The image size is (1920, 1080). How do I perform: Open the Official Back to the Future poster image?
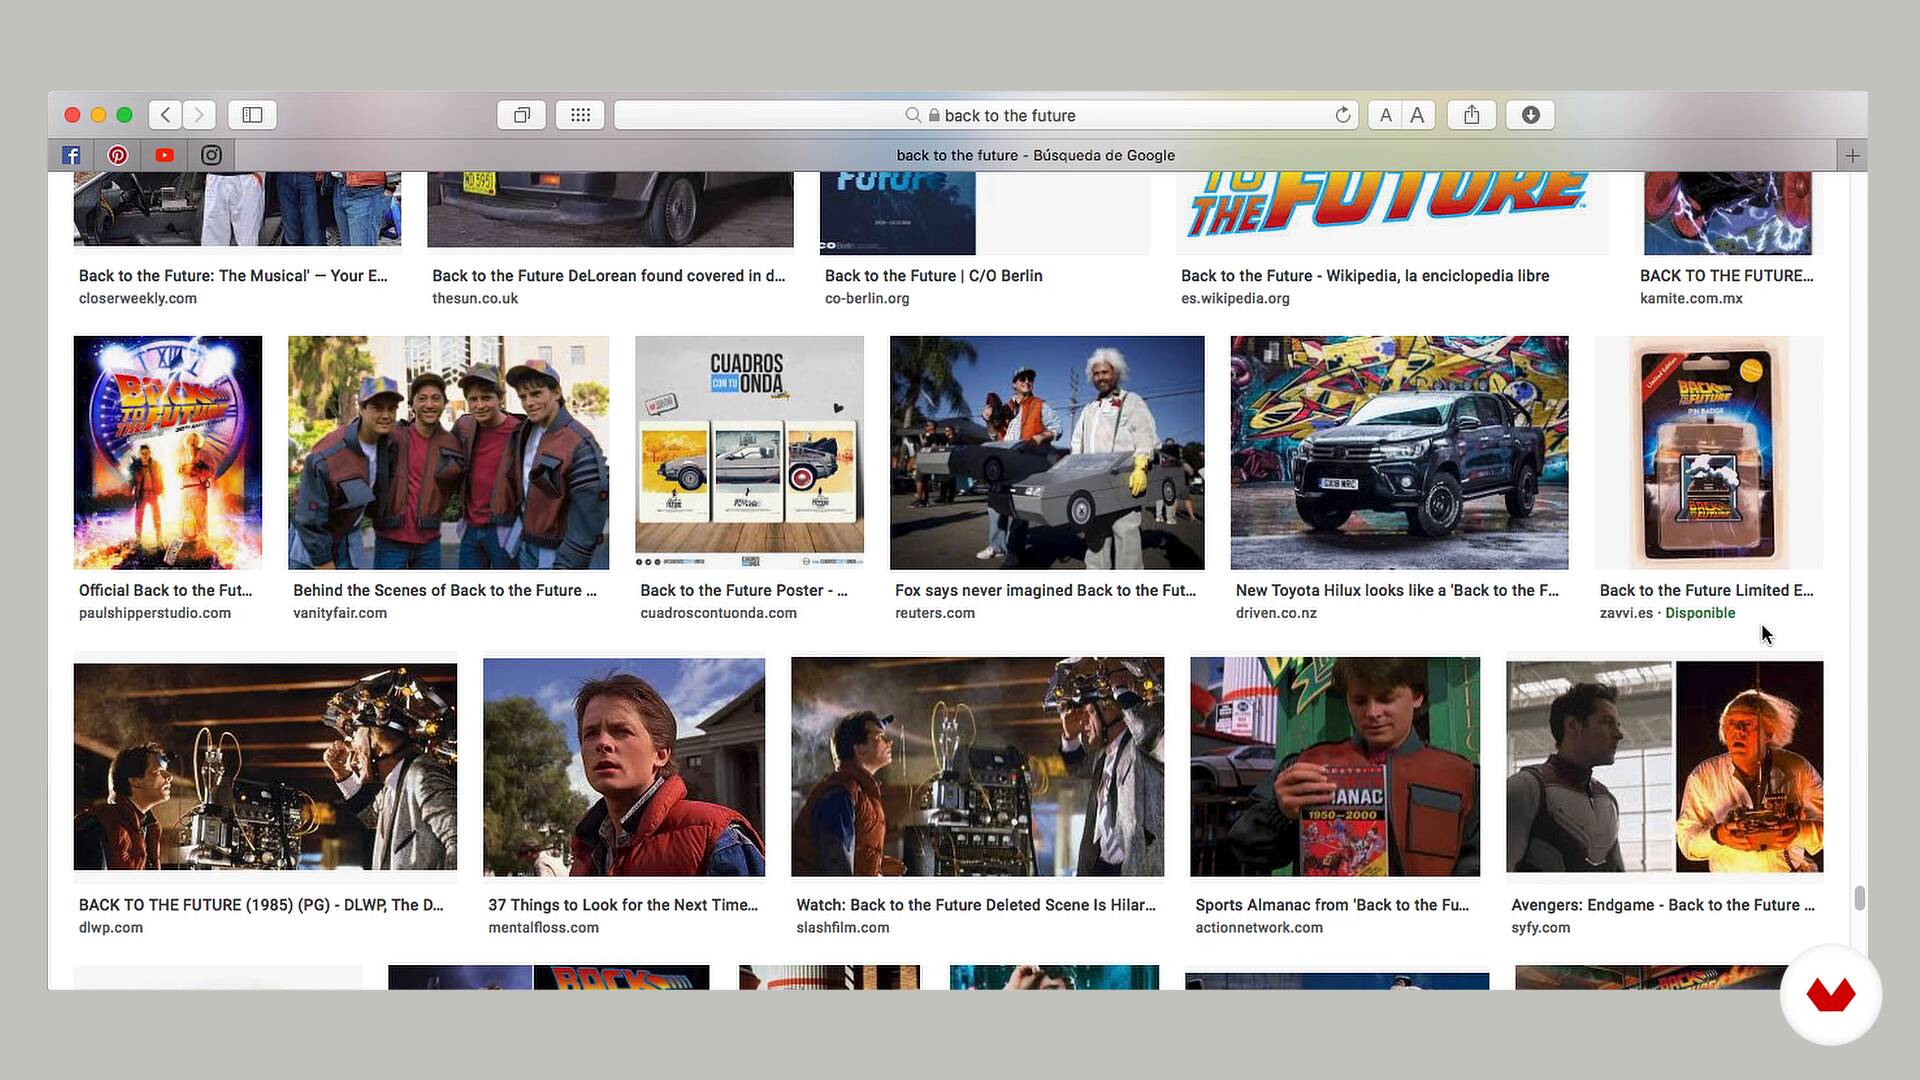coord(168,452)
